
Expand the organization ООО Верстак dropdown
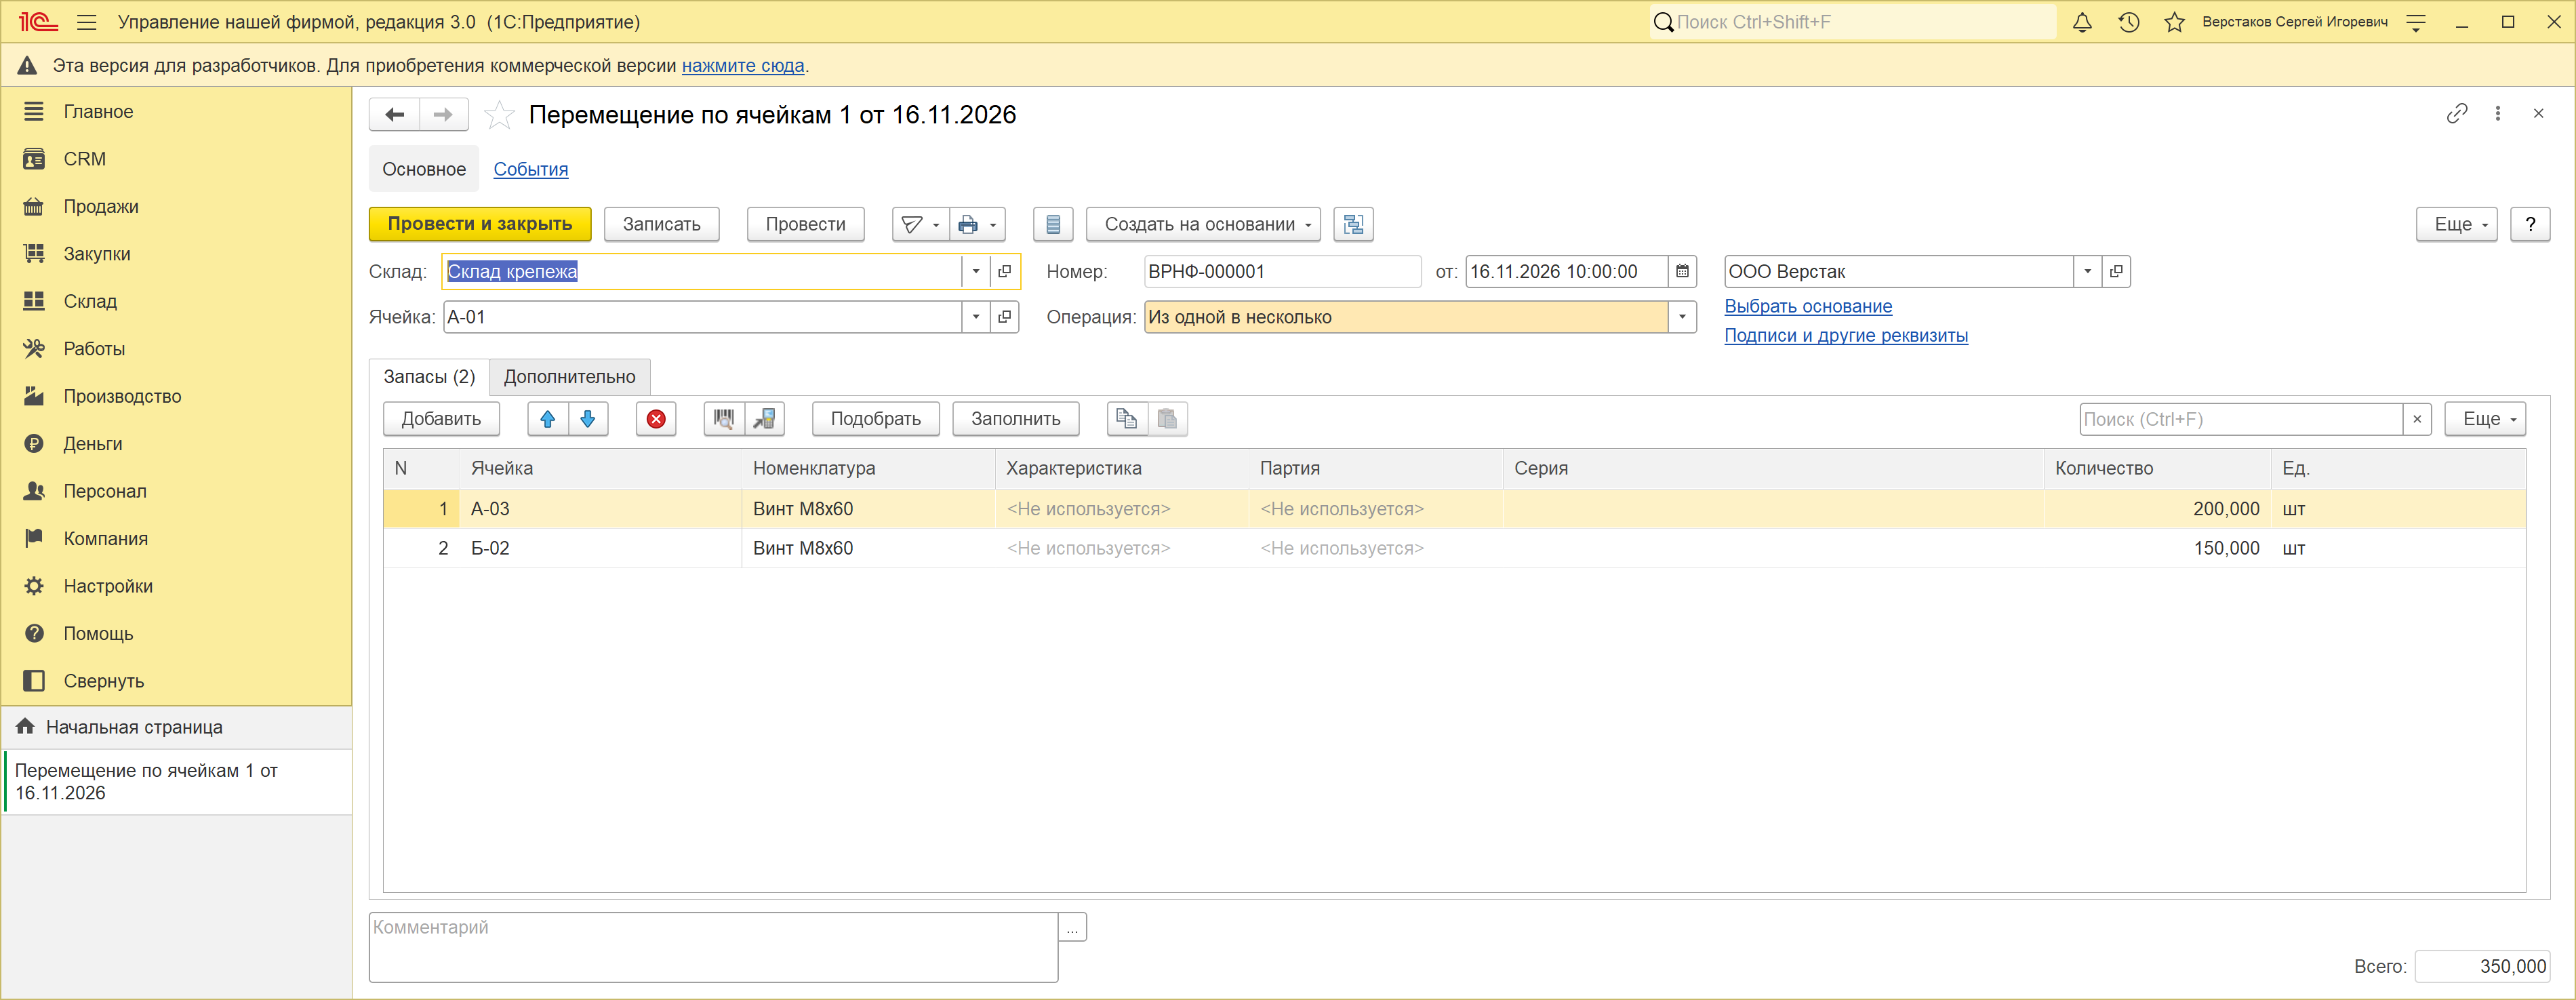2087,271
